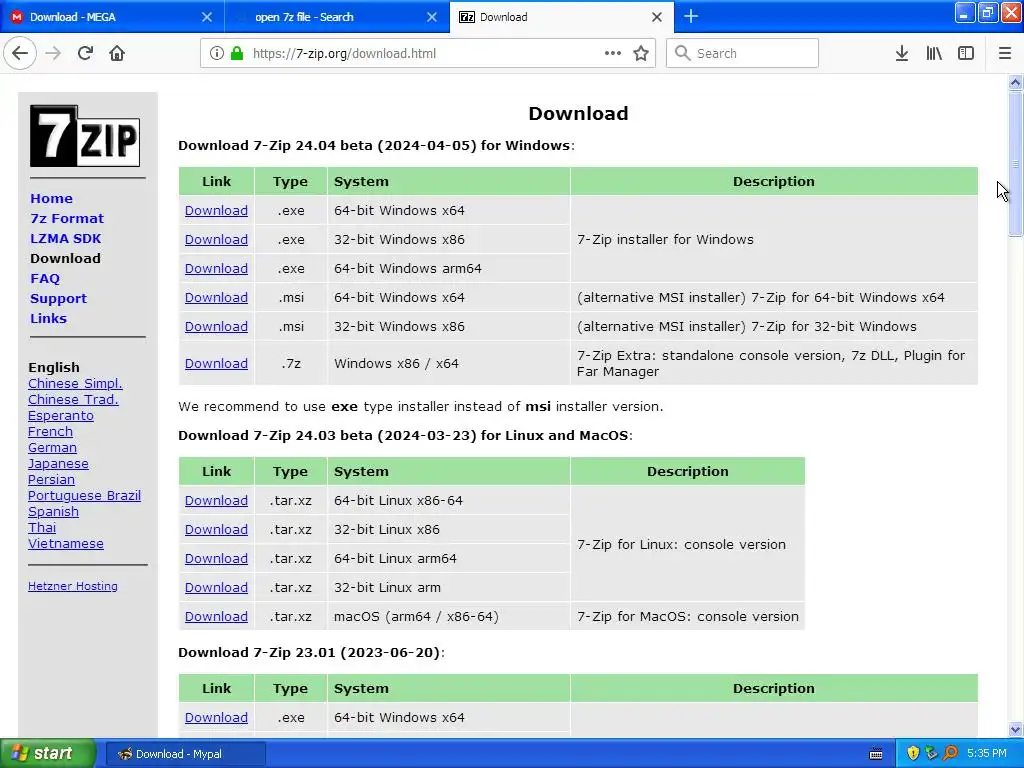Switch language to Persian
Screen dimensions: 1024x768
coord(51,480)
